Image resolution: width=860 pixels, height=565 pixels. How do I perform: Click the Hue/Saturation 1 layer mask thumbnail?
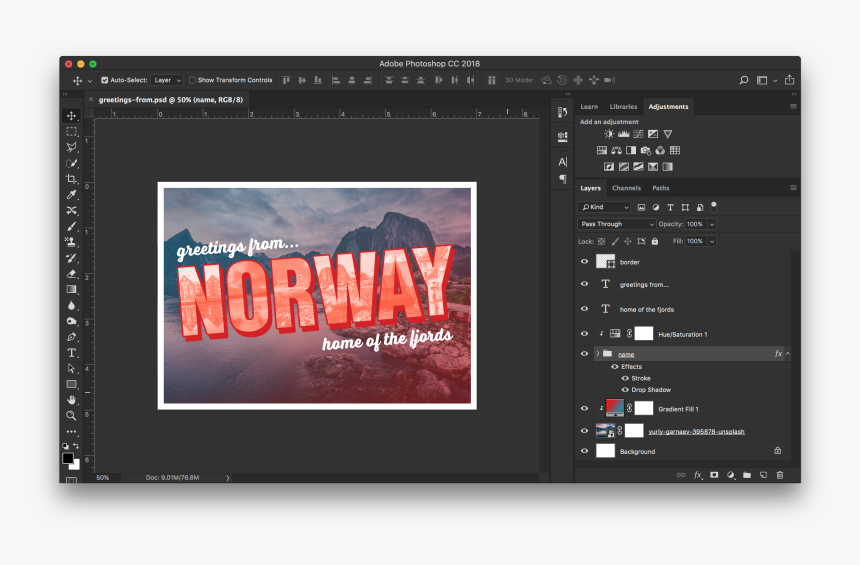click(x=644, y=334)
